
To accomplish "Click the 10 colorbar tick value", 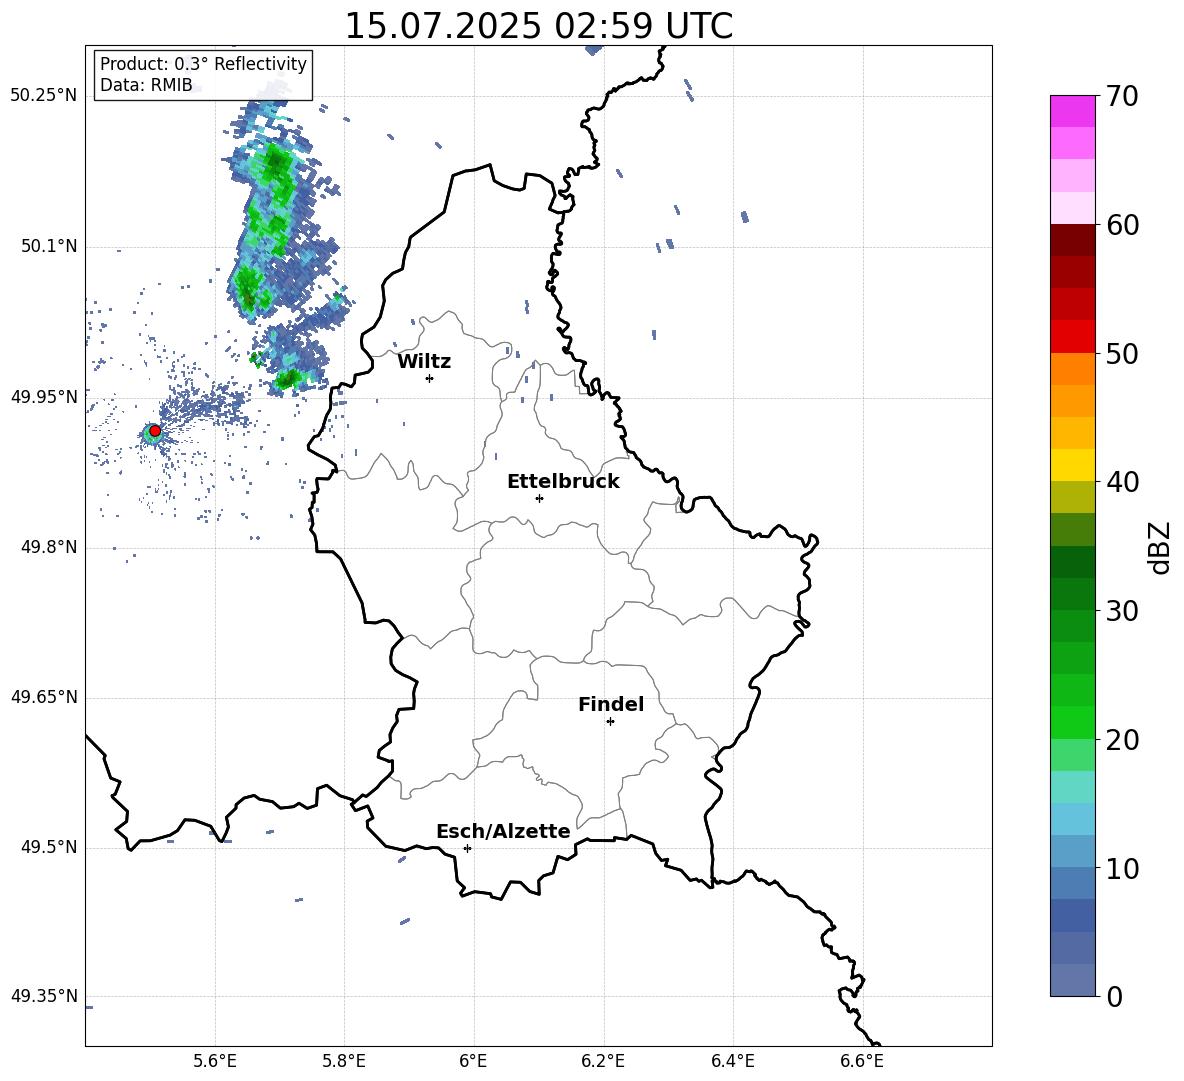I will click(1122, 869).
